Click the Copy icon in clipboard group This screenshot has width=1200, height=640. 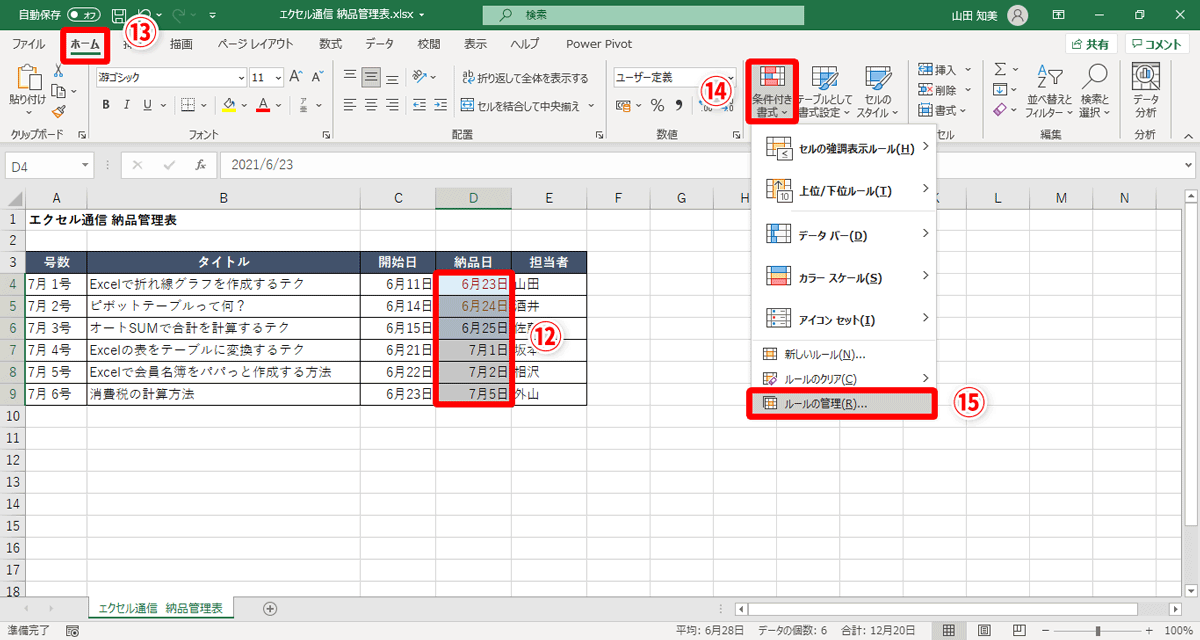click(x=57, y=91)
